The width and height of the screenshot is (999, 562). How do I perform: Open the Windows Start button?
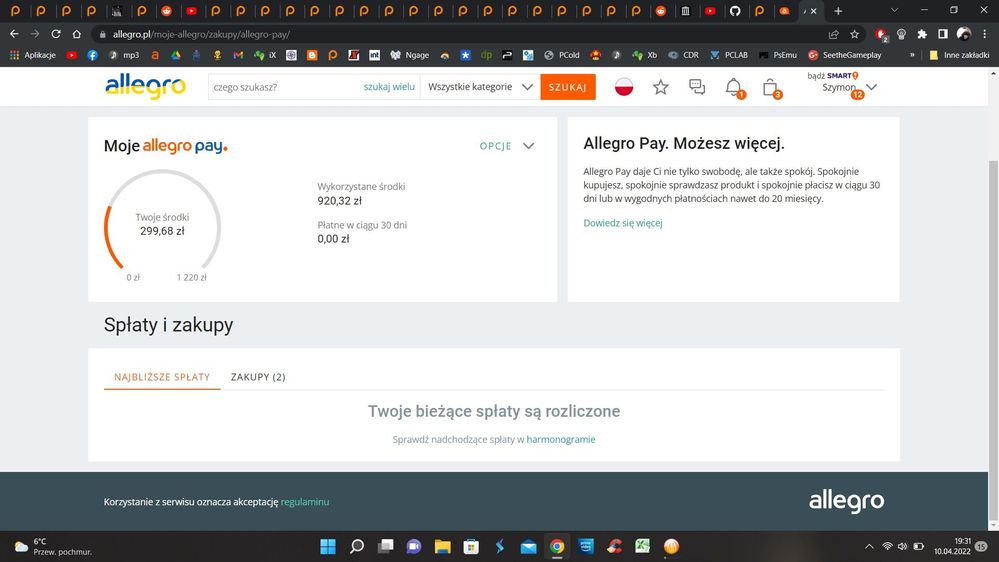(327, 546)
